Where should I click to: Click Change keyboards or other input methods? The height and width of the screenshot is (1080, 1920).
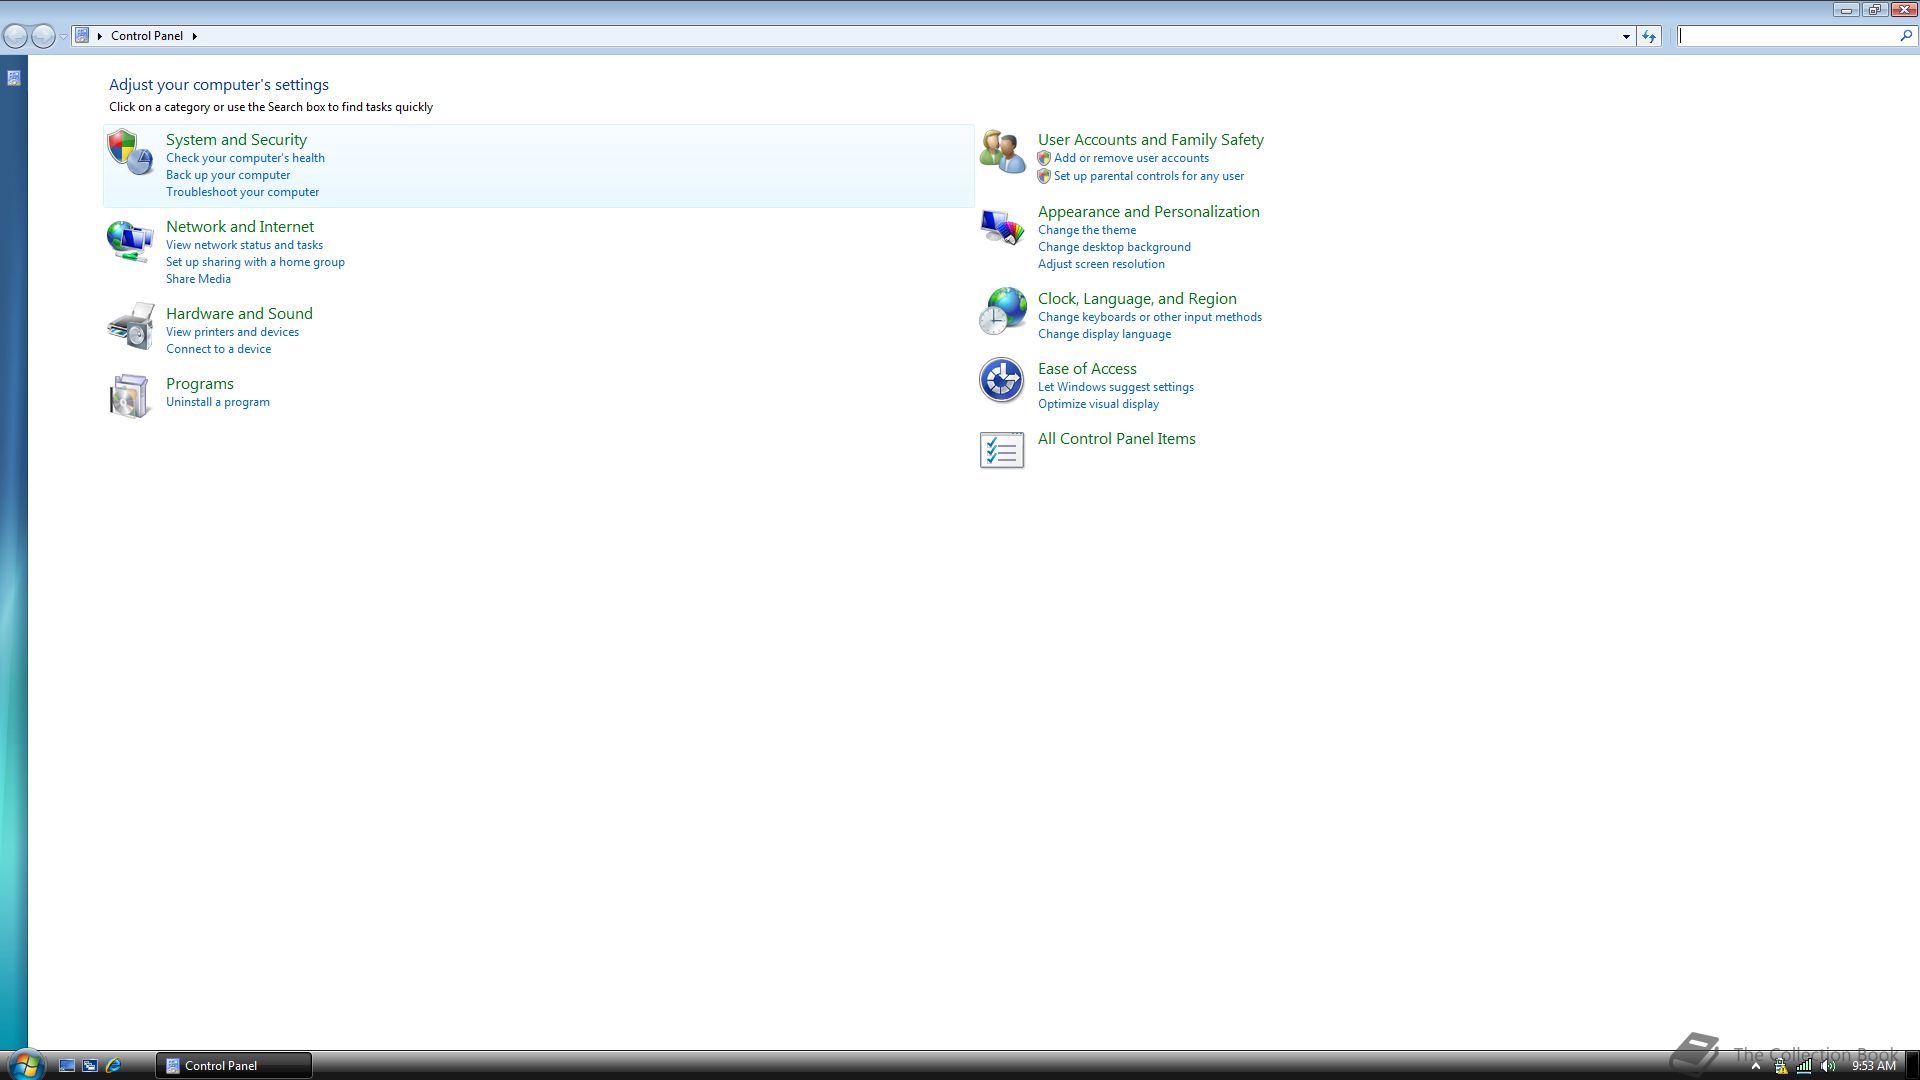point(1150,317)
